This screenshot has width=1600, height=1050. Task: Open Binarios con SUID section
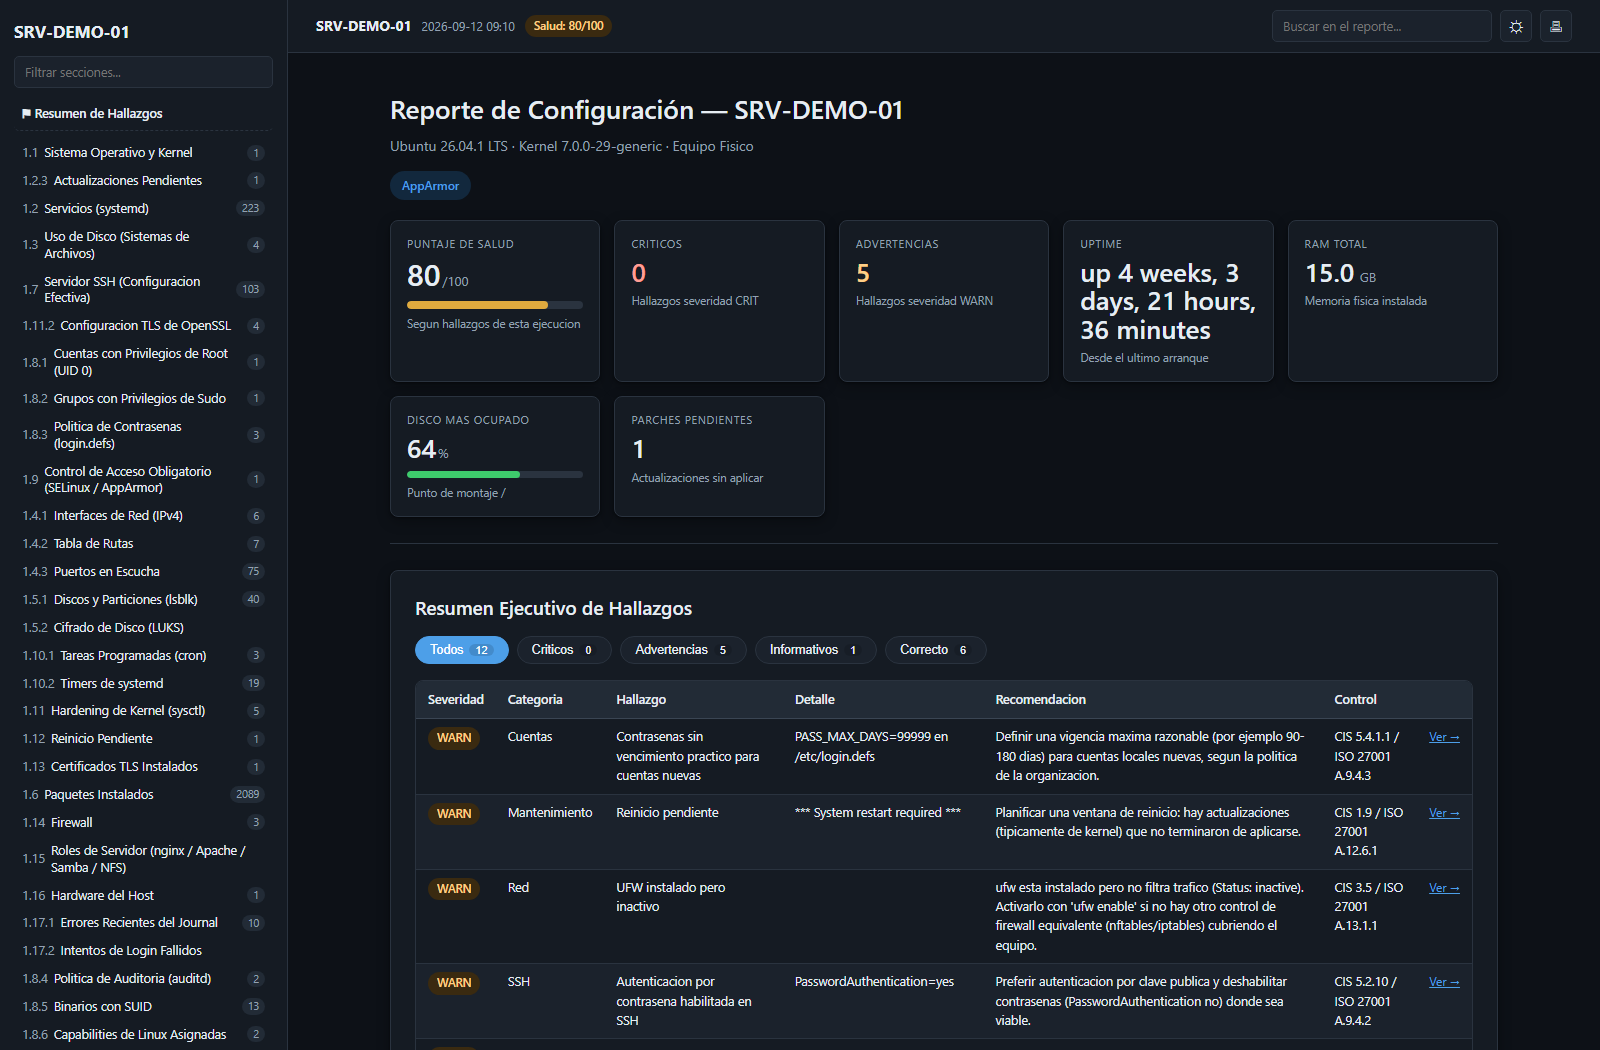[143, 1007]
